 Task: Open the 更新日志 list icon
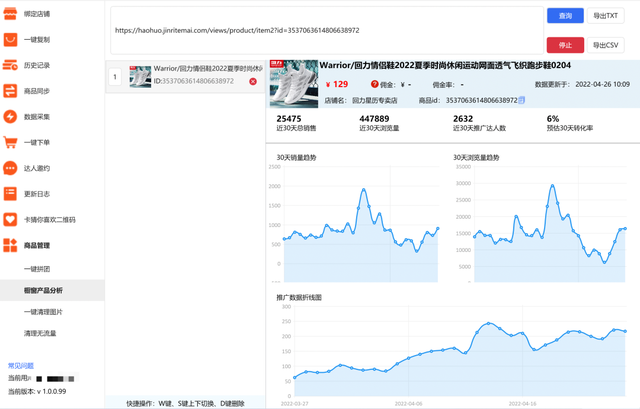[x=10, y=194]
